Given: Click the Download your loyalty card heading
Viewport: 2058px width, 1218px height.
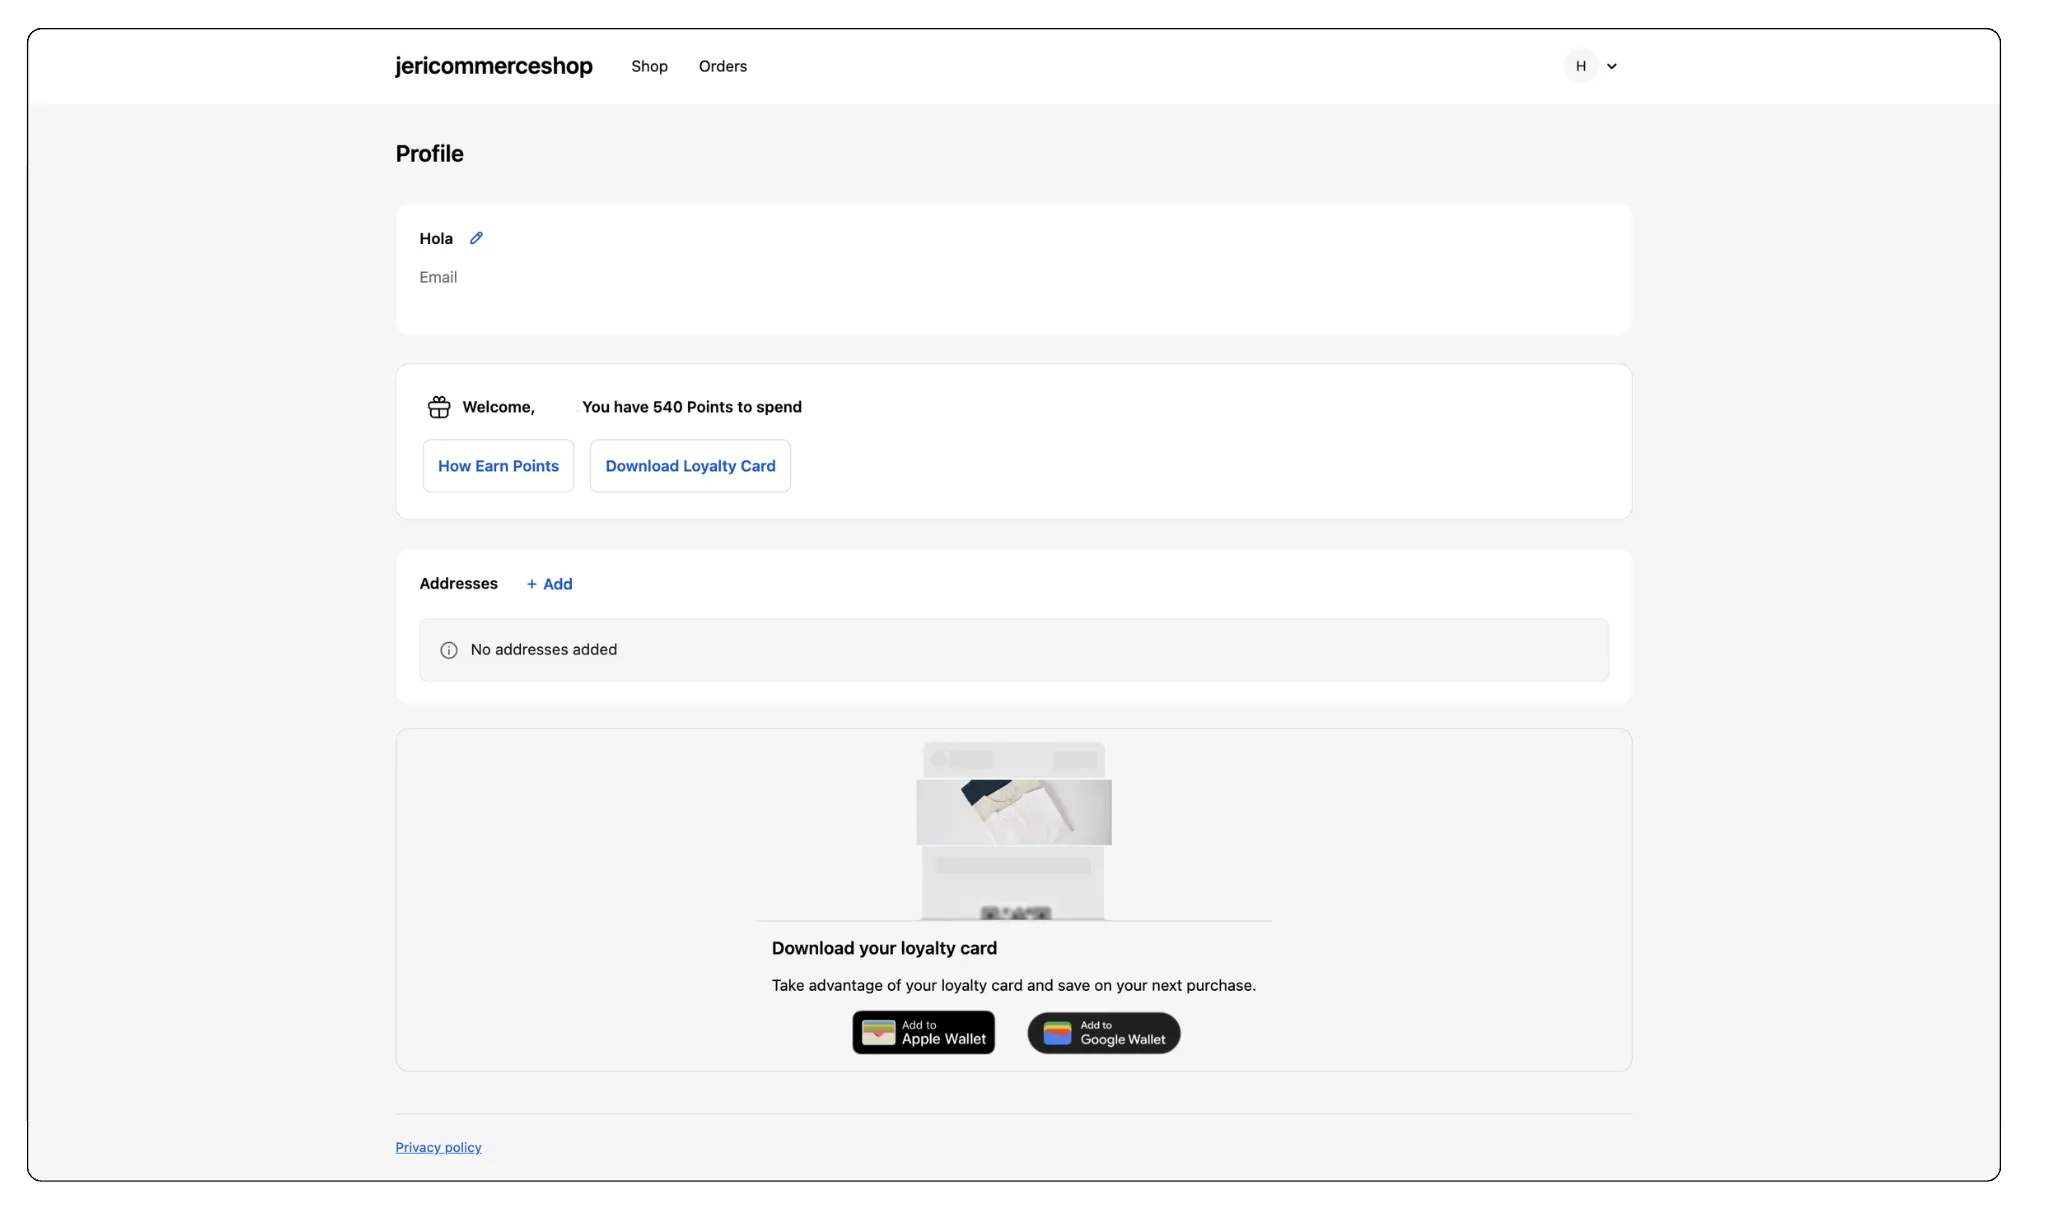Looking at the screenshot, I should [x=884, y=948].
